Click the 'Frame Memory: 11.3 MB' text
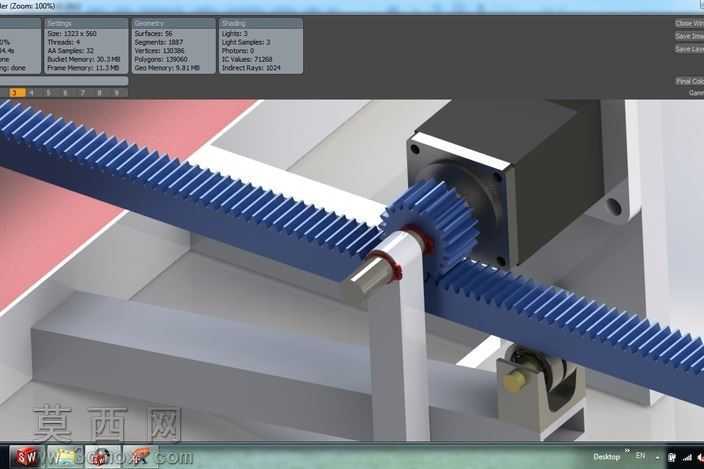704x469 pixels. (x=83, y=68)
